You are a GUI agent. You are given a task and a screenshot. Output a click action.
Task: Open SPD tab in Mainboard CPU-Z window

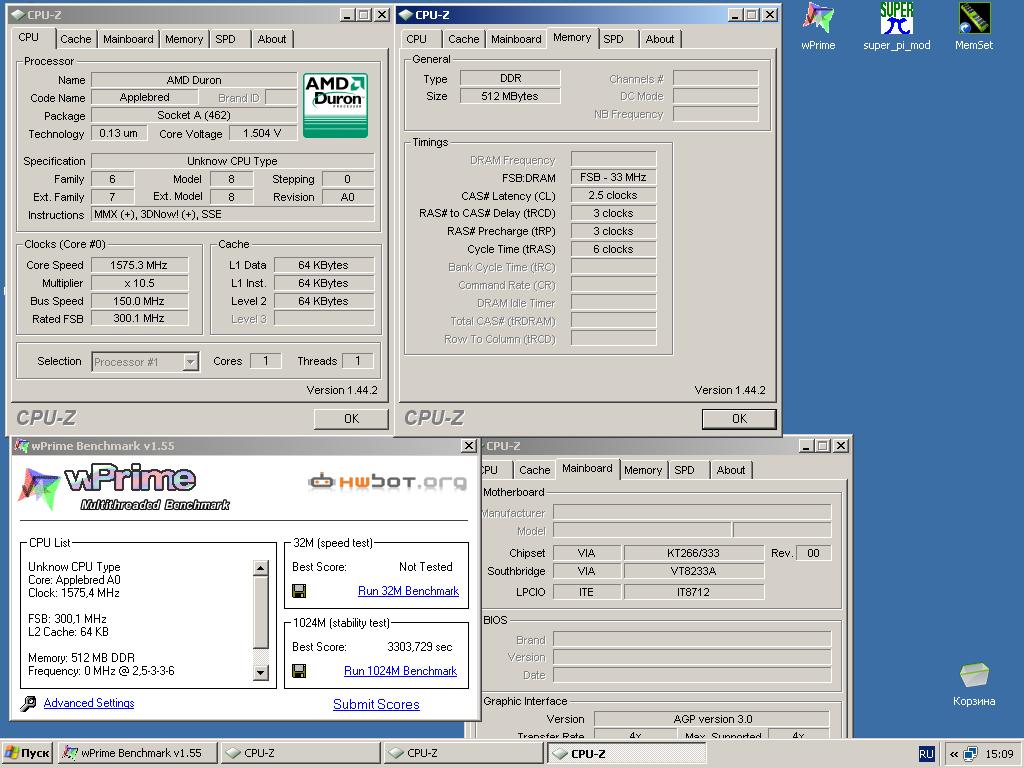click(x=684, y=470)
